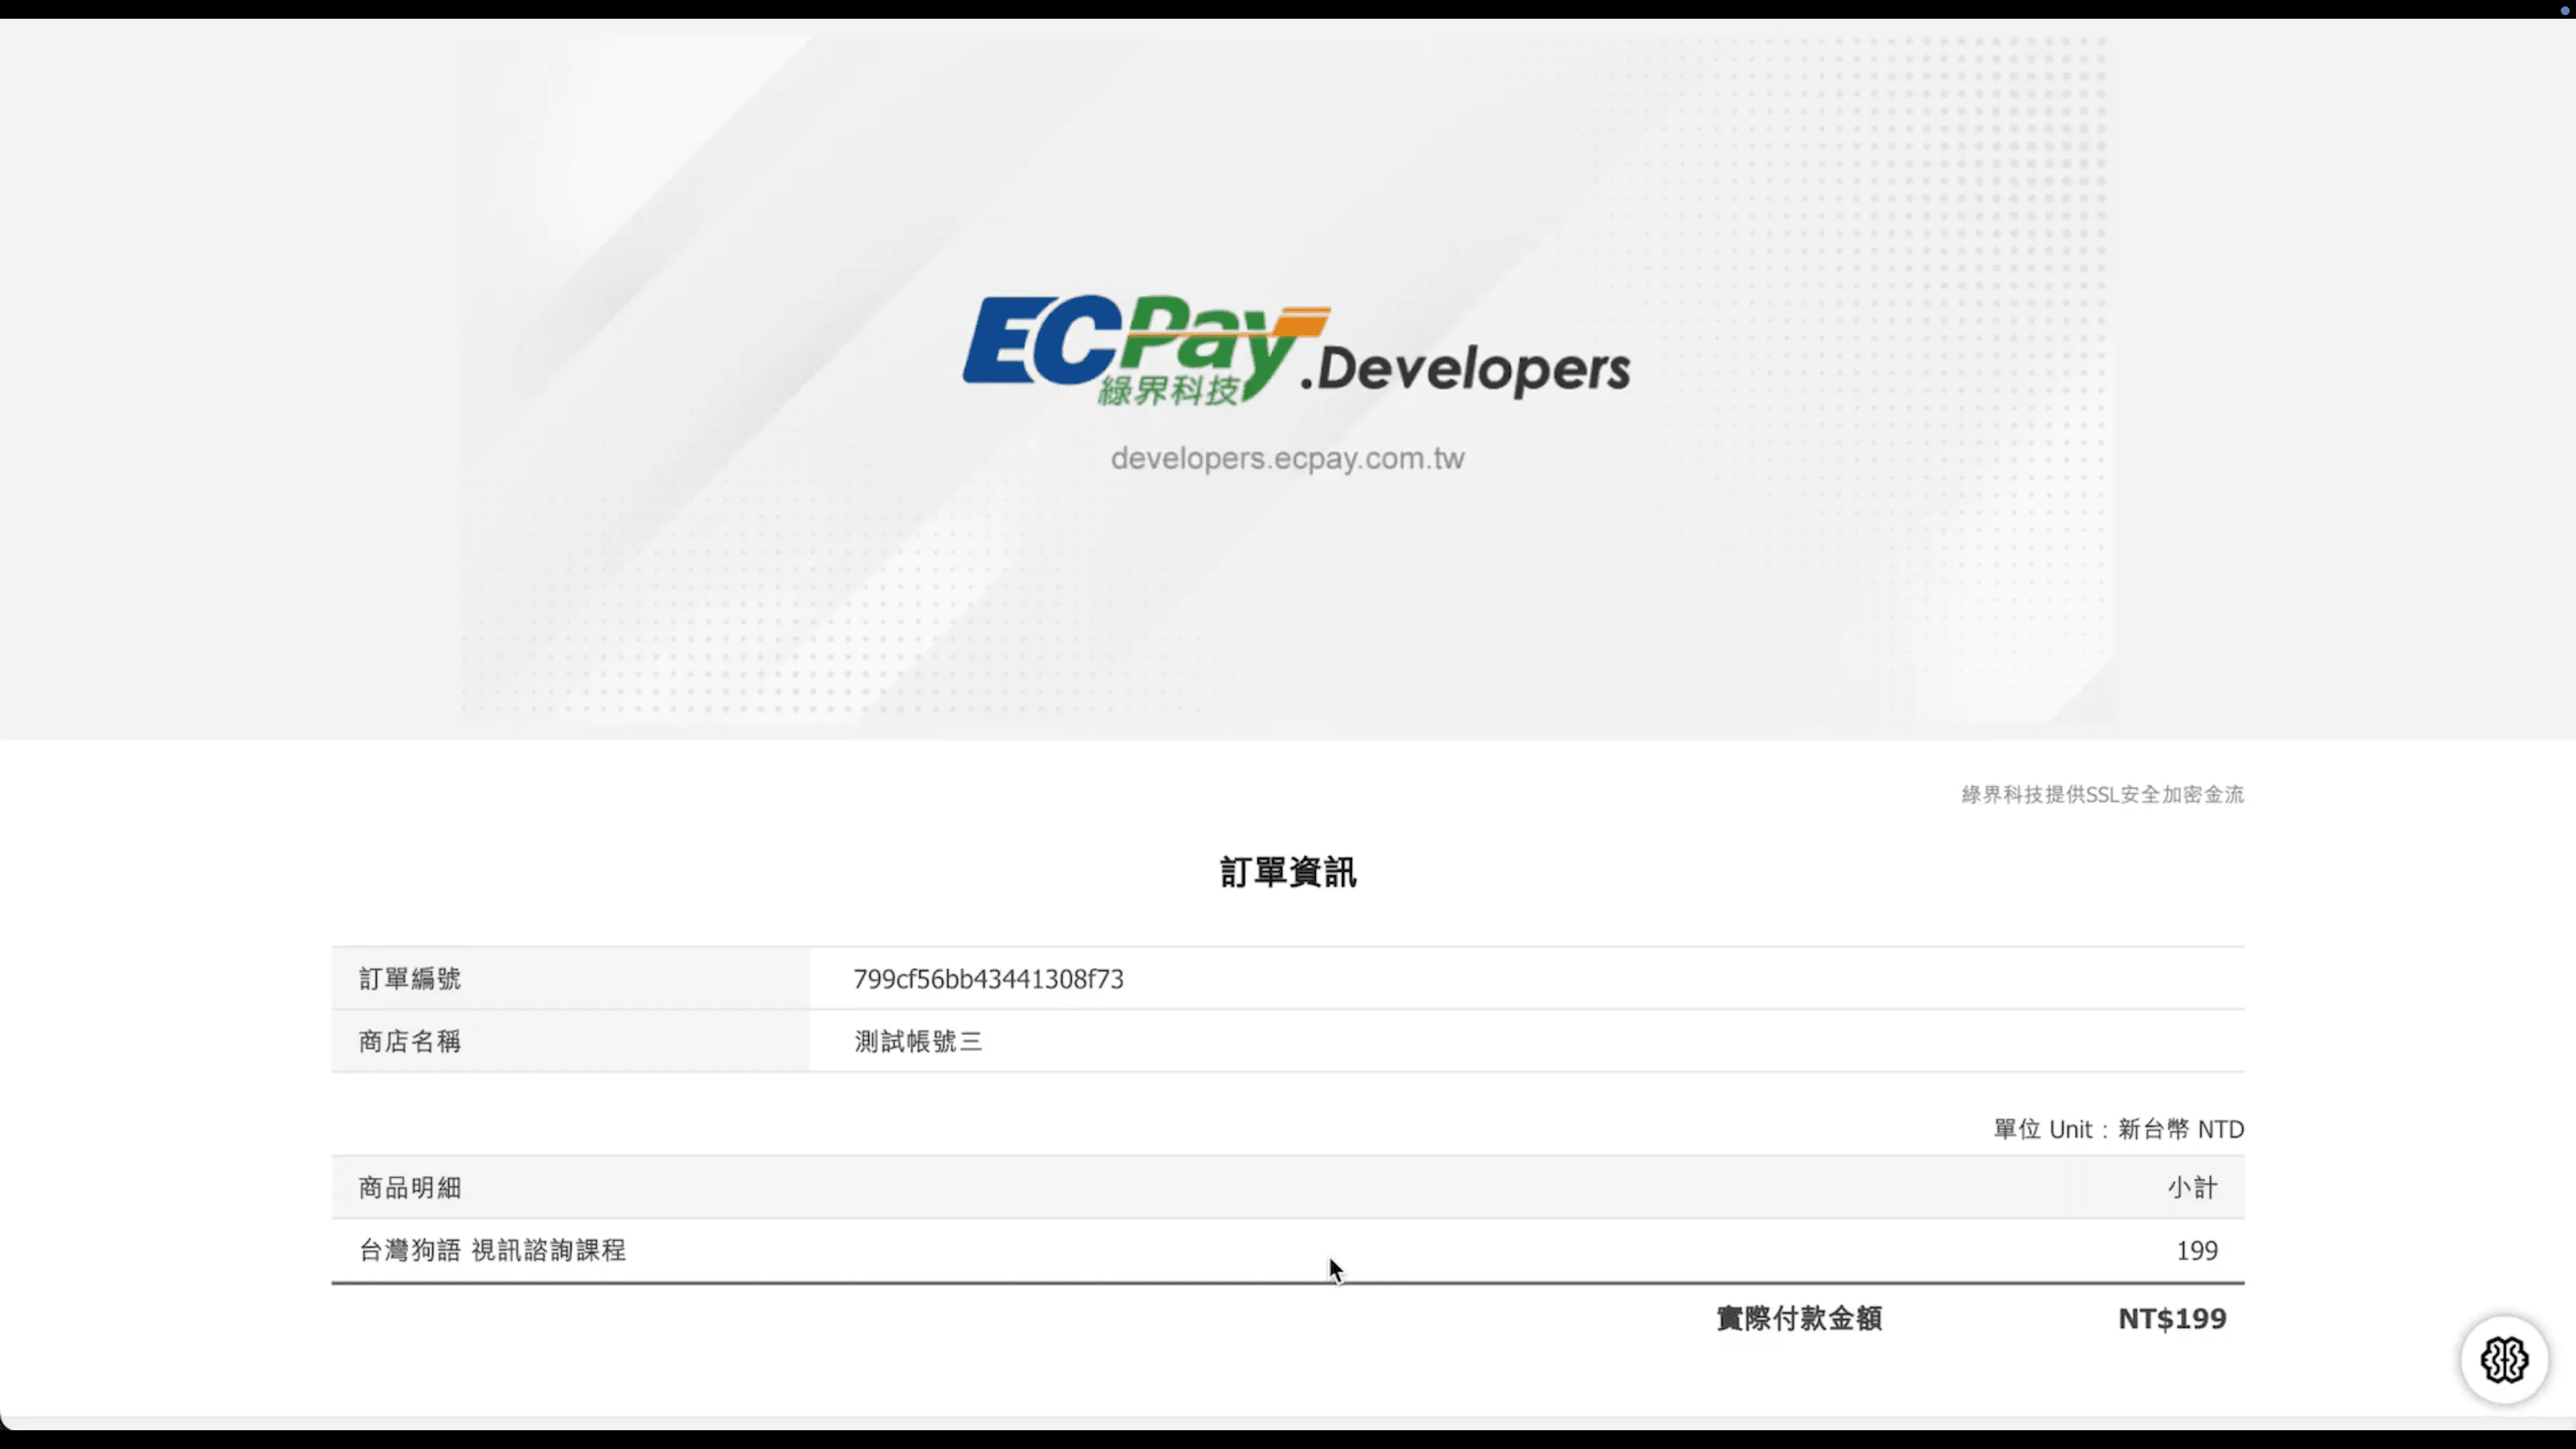
Task: Click the 小計 column header
Action: pyautogui.click(x=2192, y=1188)
